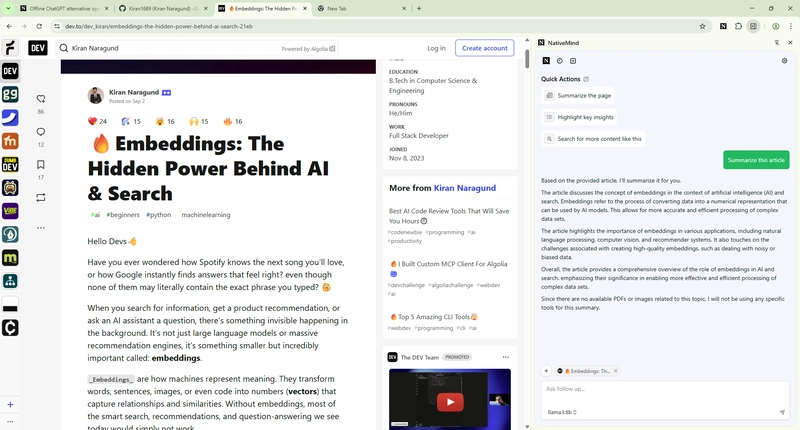Viewport: 800px width, 430px height.
Task: Remove the Embeddings page context chip
Action: [x=616, y=371]
